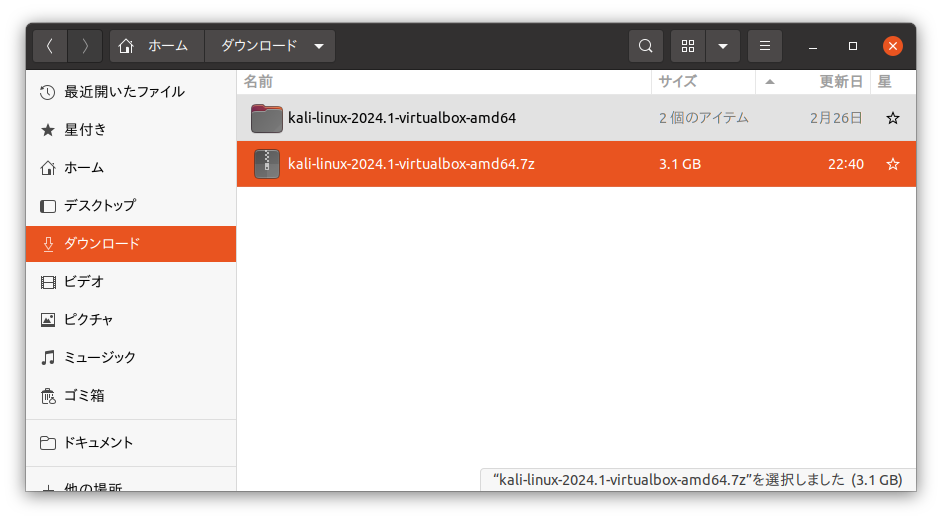Image resolution: width=942 pixels, height=520 pixels.
Task: Open ゴミ箱 trash in sidebar
Action: click(131, 396)
